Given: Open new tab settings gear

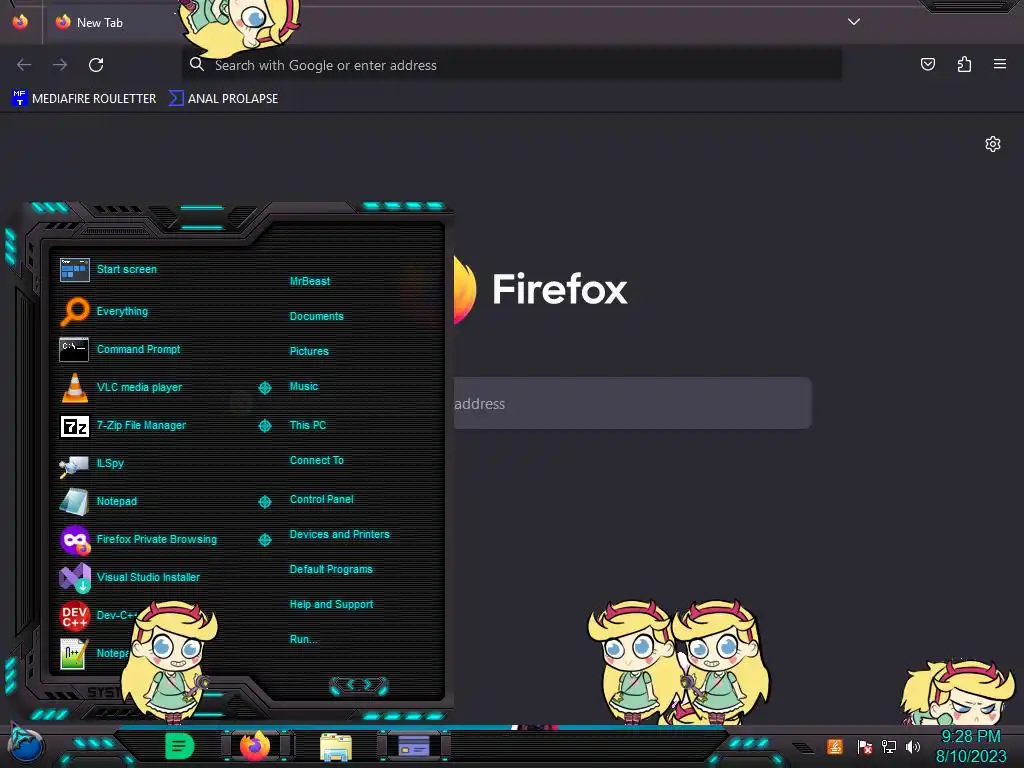Looking at the screenshot, I should (993, 144).
